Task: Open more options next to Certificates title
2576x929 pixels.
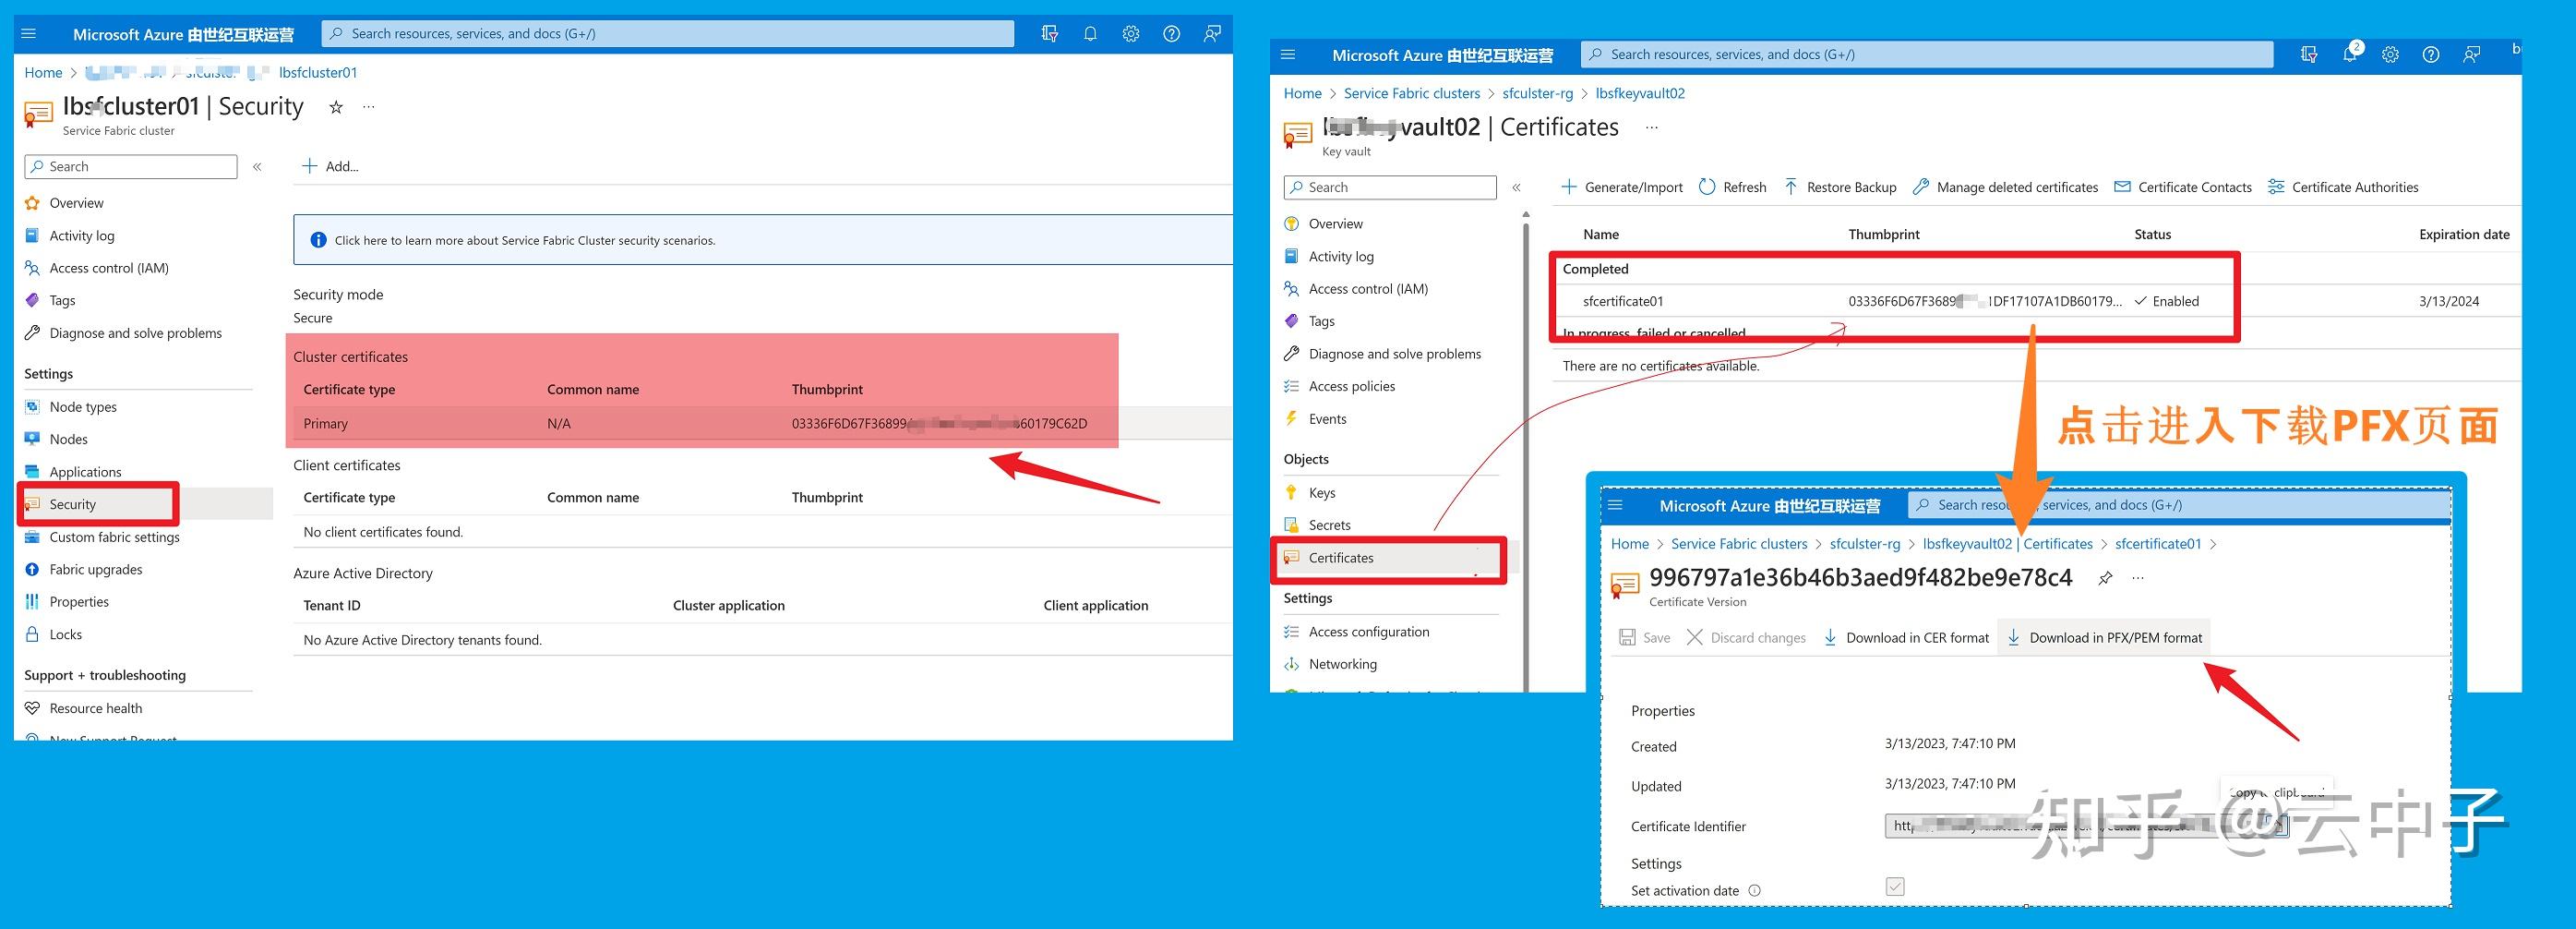Action: pyautogui.click(x=1651, y=127)
